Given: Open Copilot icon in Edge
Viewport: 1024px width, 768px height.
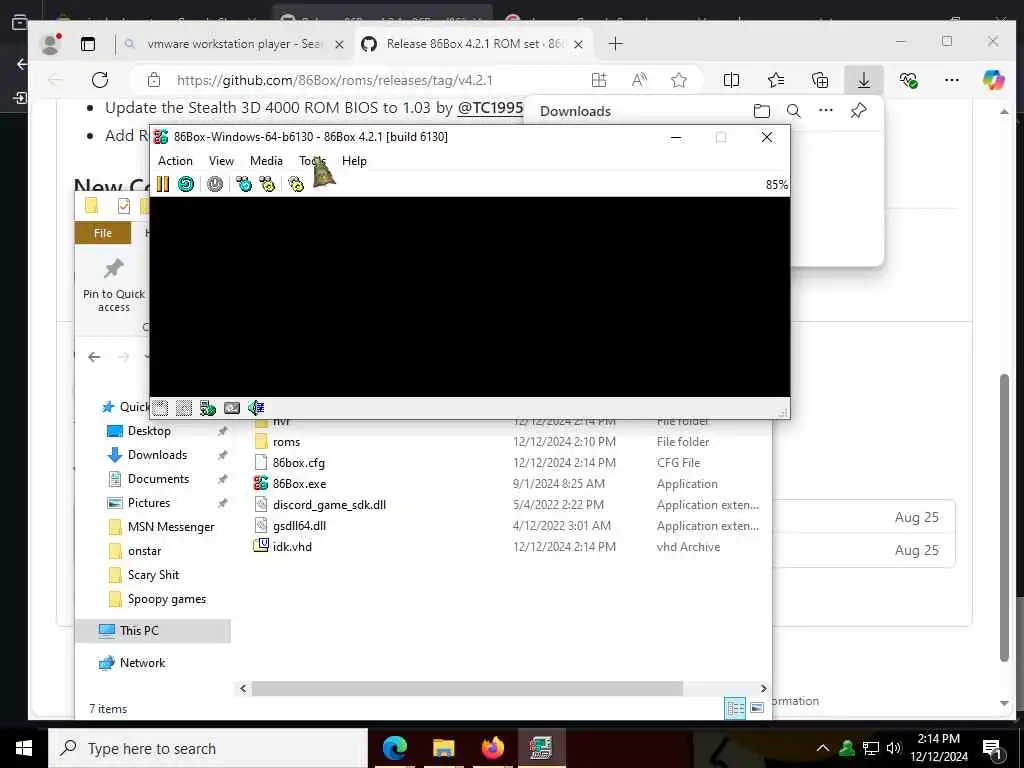Looking at the screenshot, I should pos(993,80).
